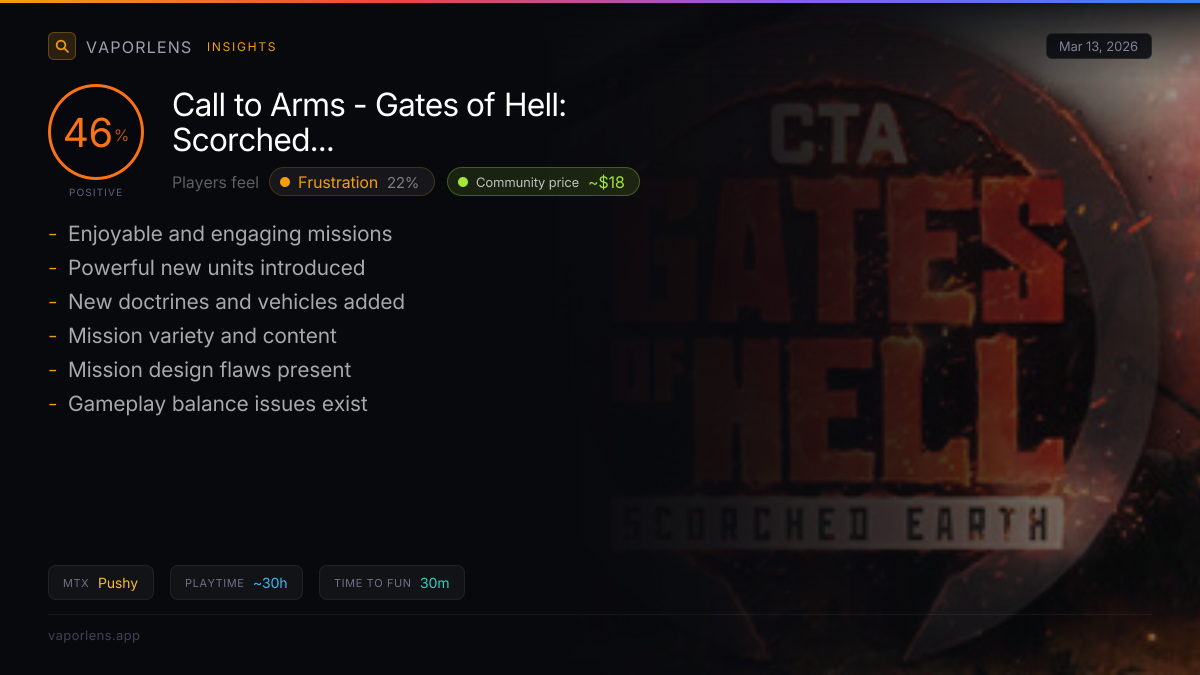Open the VAPORLENS brand name
Screen dimensions: 1200x675
point(139,47)
